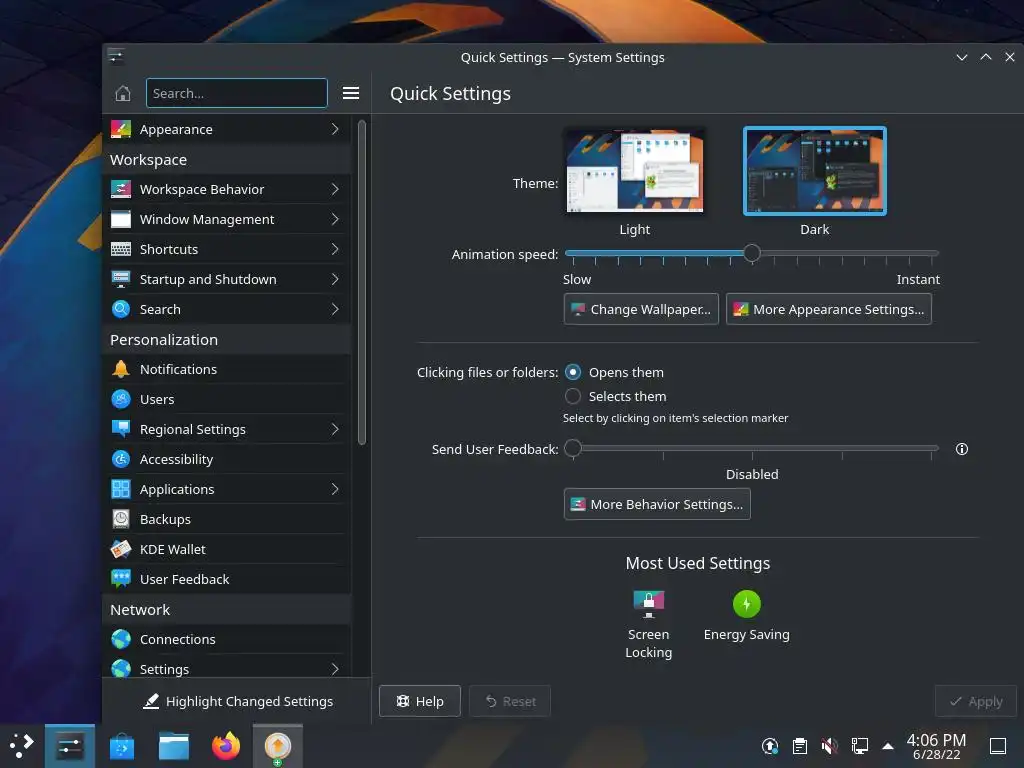
Task: Open the KDE Wallet settings entry
Action: point(227,549)
